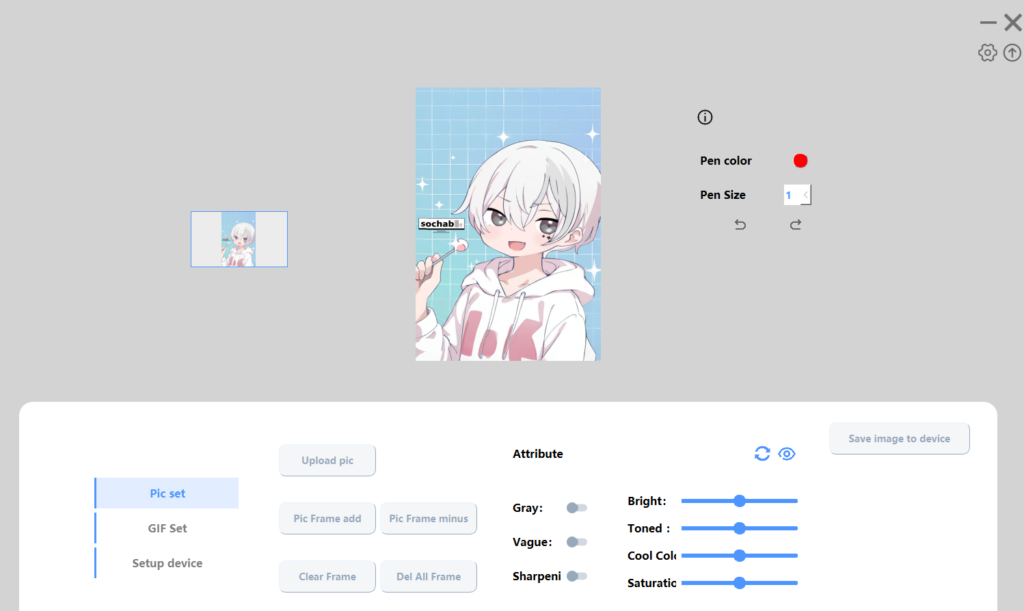The height and width of the screenshot is (611, 1024).
Task: Open the GIF Set tab
Action: (x=166, y=527)
